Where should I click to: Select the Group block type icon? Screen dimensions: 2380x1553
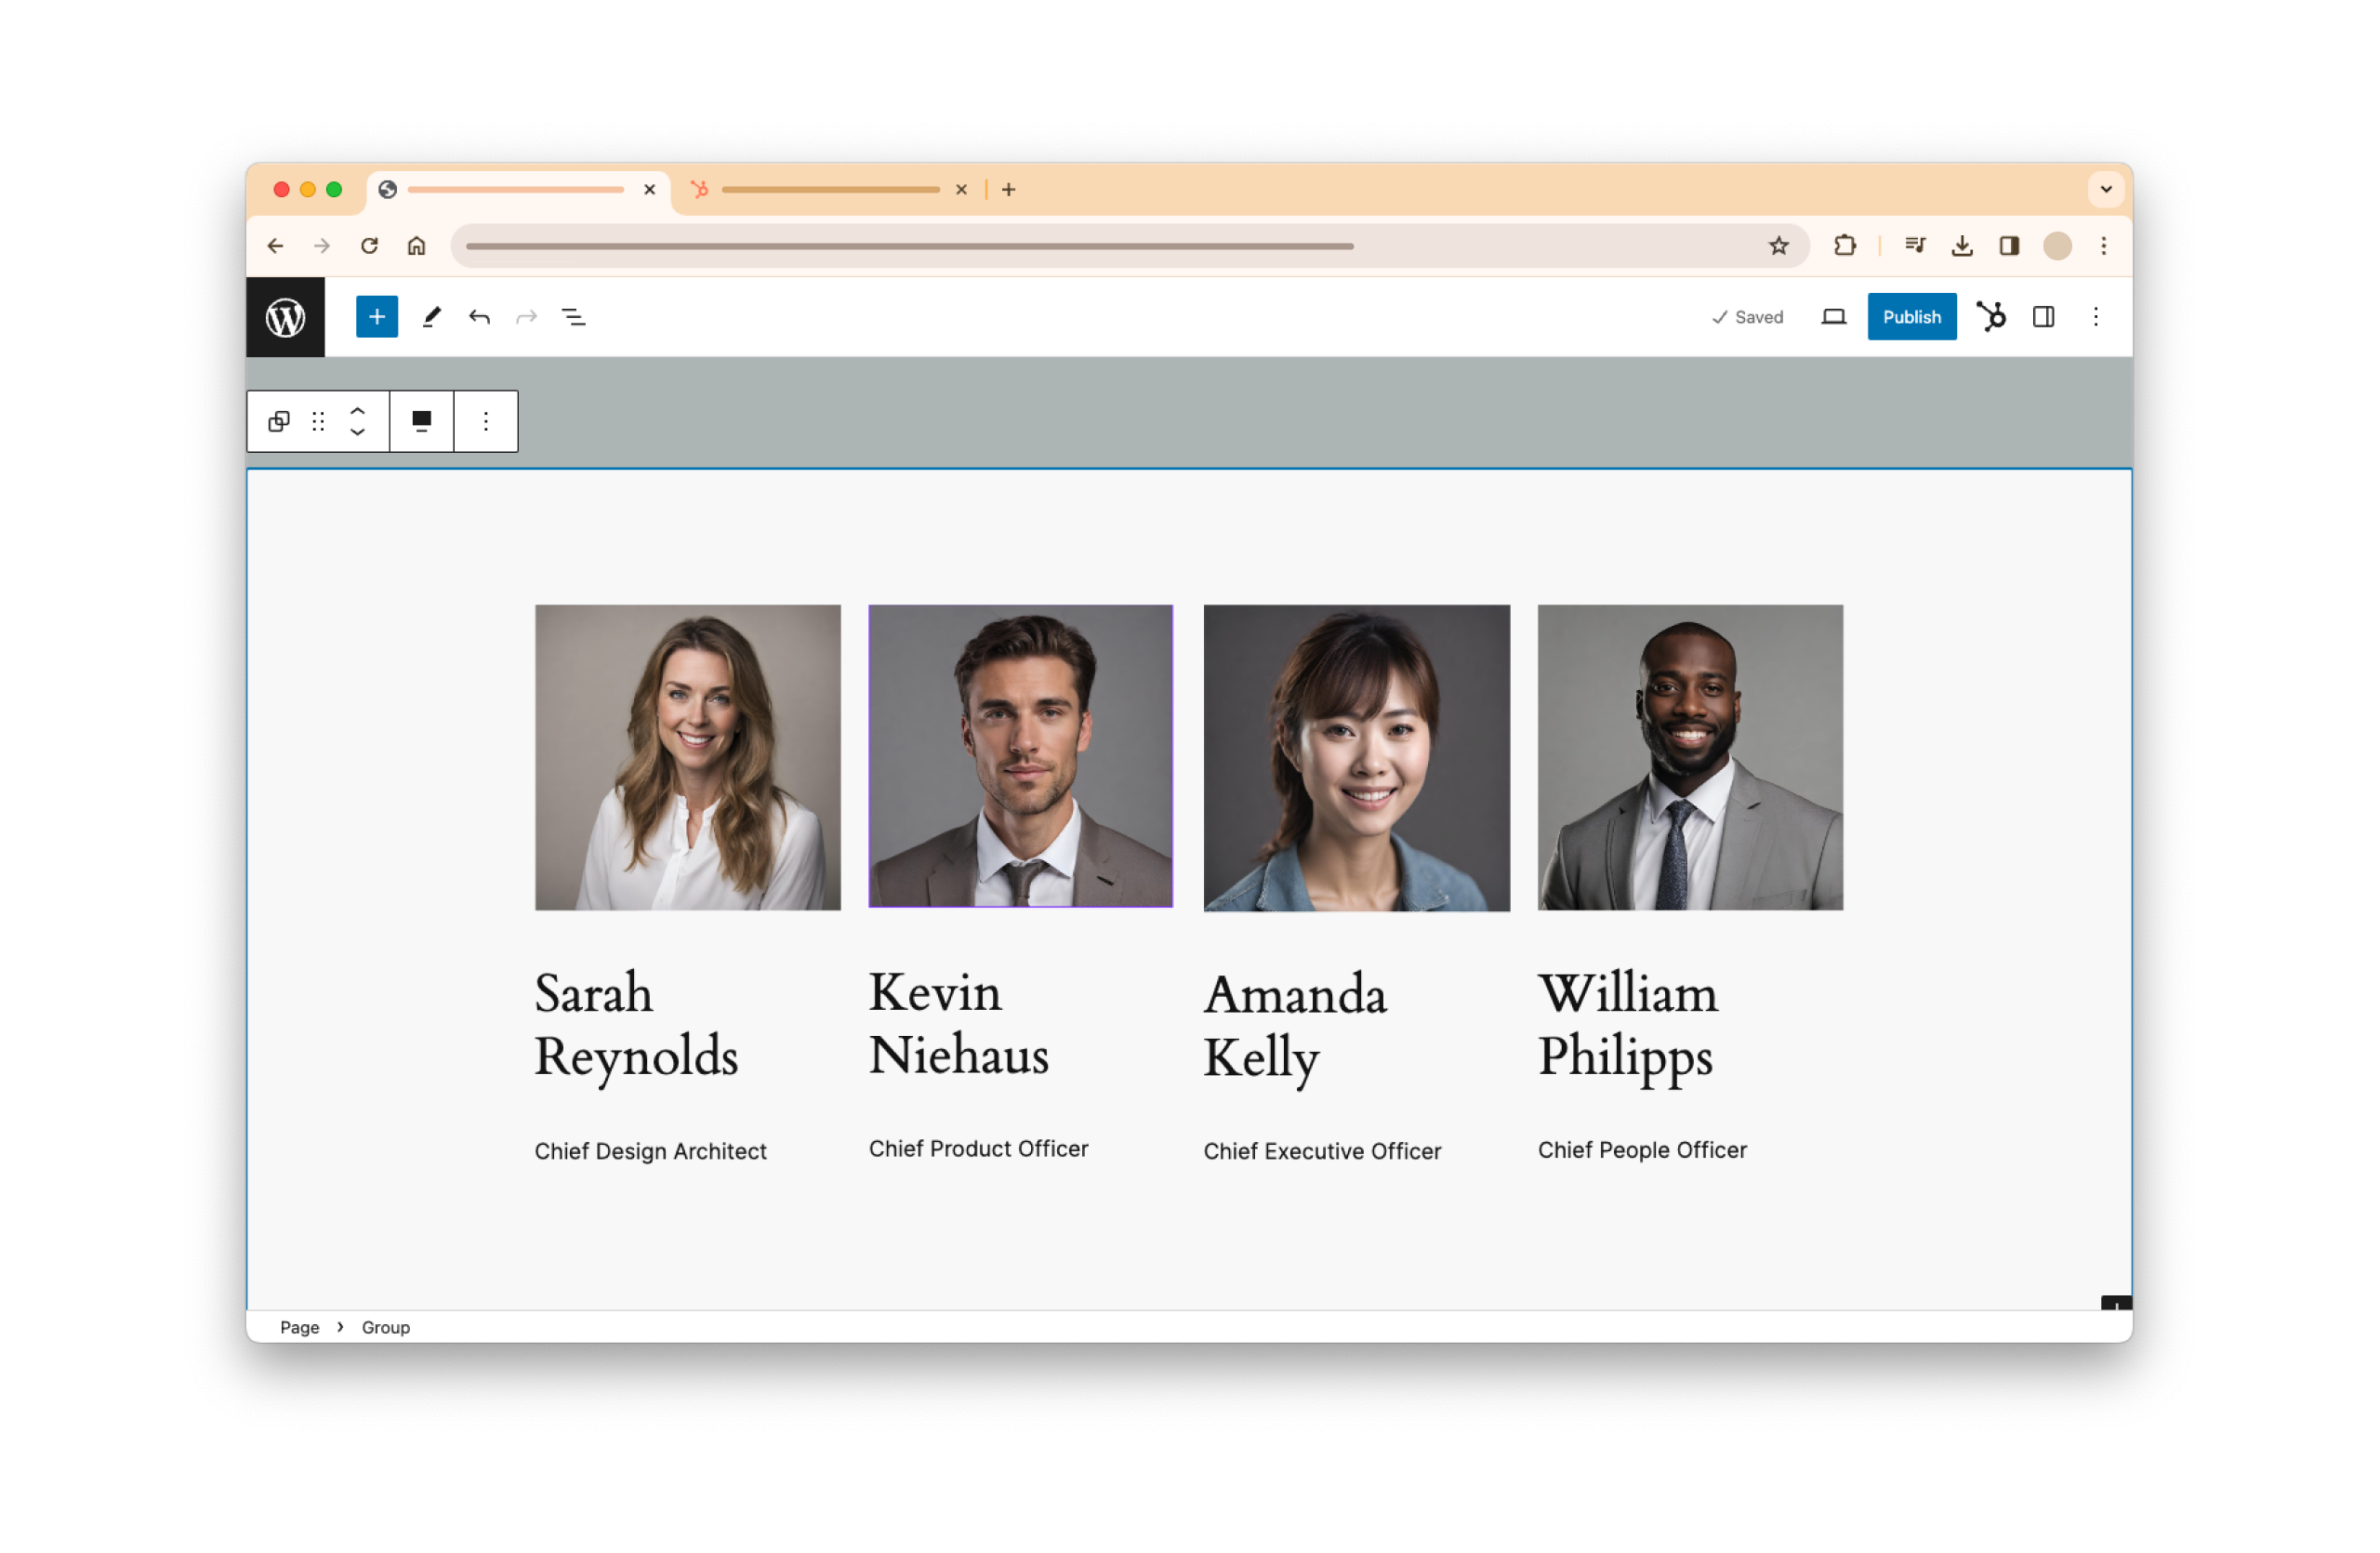click(x=279, y=421)
